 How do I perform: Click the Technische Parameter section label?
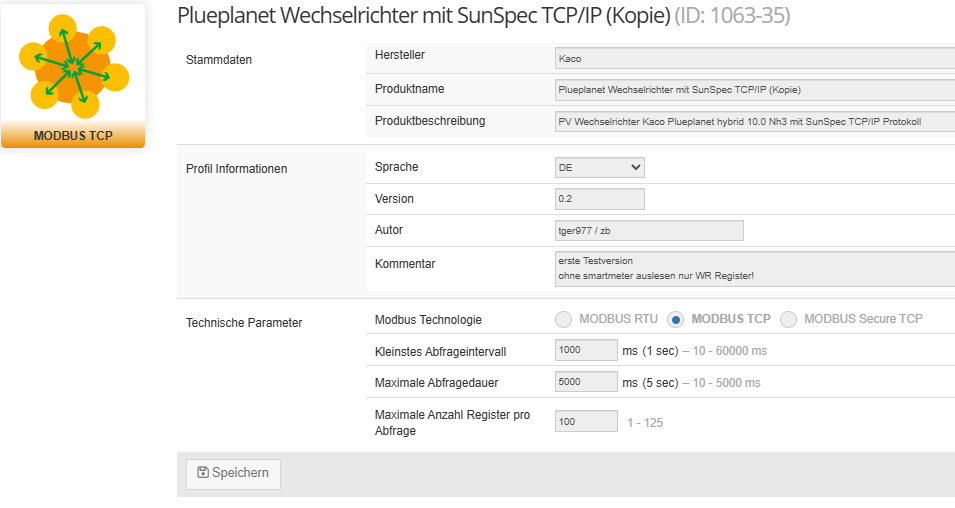point(244,323)
